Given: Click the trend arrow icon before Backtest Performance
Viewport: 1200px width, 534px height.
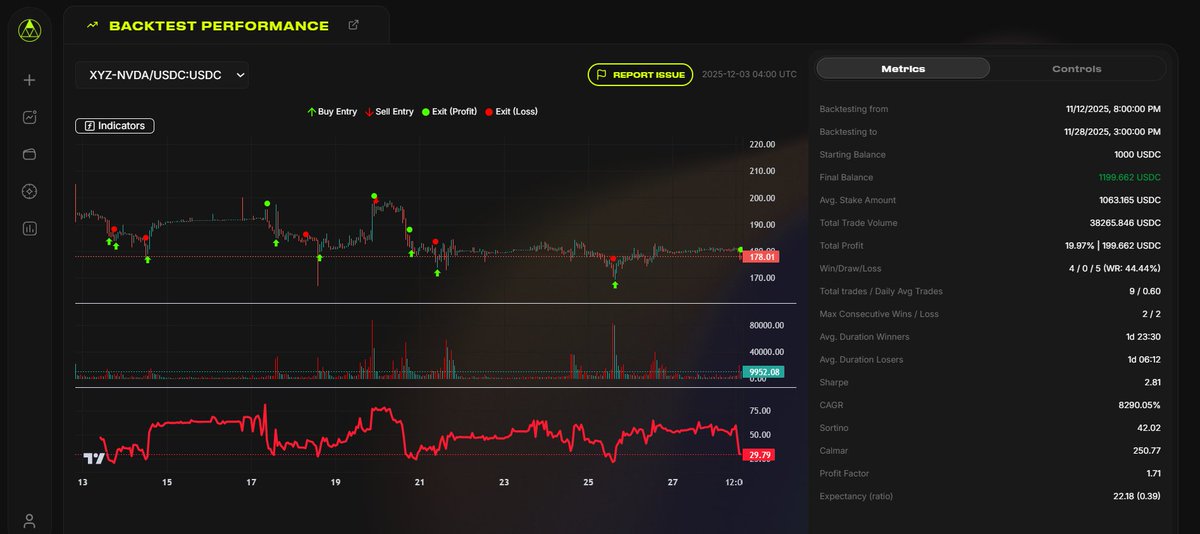Looking at the screenshot, I should pyautogui.click(x=93, y=26).
